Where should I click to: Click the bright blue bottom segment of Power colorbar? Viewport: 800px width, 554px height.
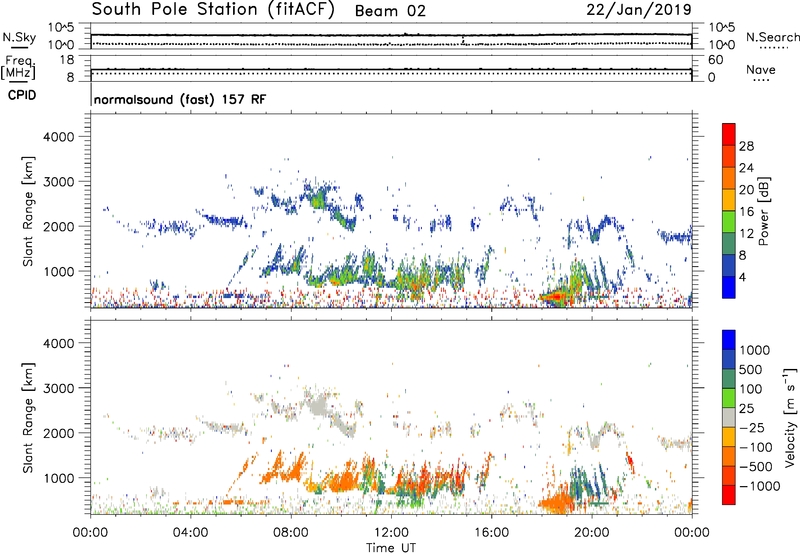pos(729,287)
